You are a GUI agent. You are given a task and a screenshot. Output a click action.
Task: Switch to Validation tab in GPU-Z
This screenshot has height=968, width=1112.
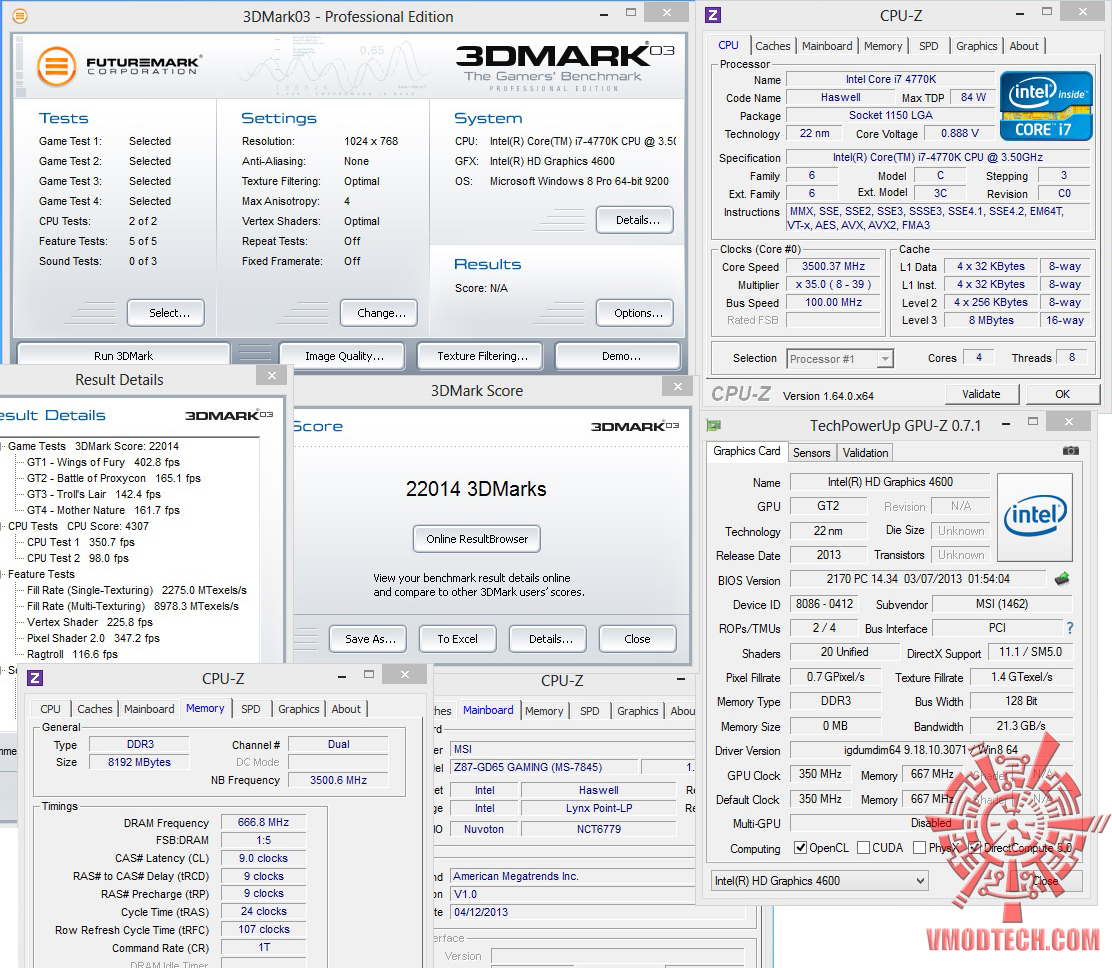coord(865,452)
